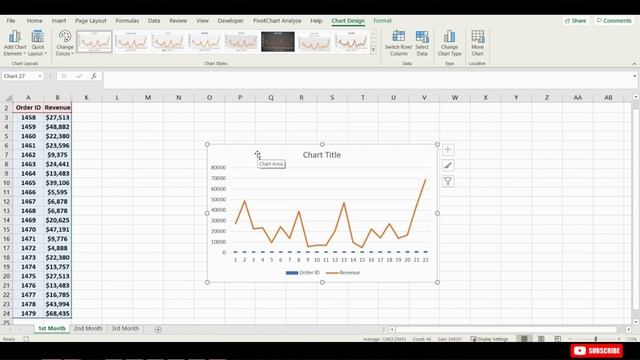The height and width of the screenshot is (360, 640).
Task: Open the Help tab
Action: pyautogui.click(x=316, y=20)
